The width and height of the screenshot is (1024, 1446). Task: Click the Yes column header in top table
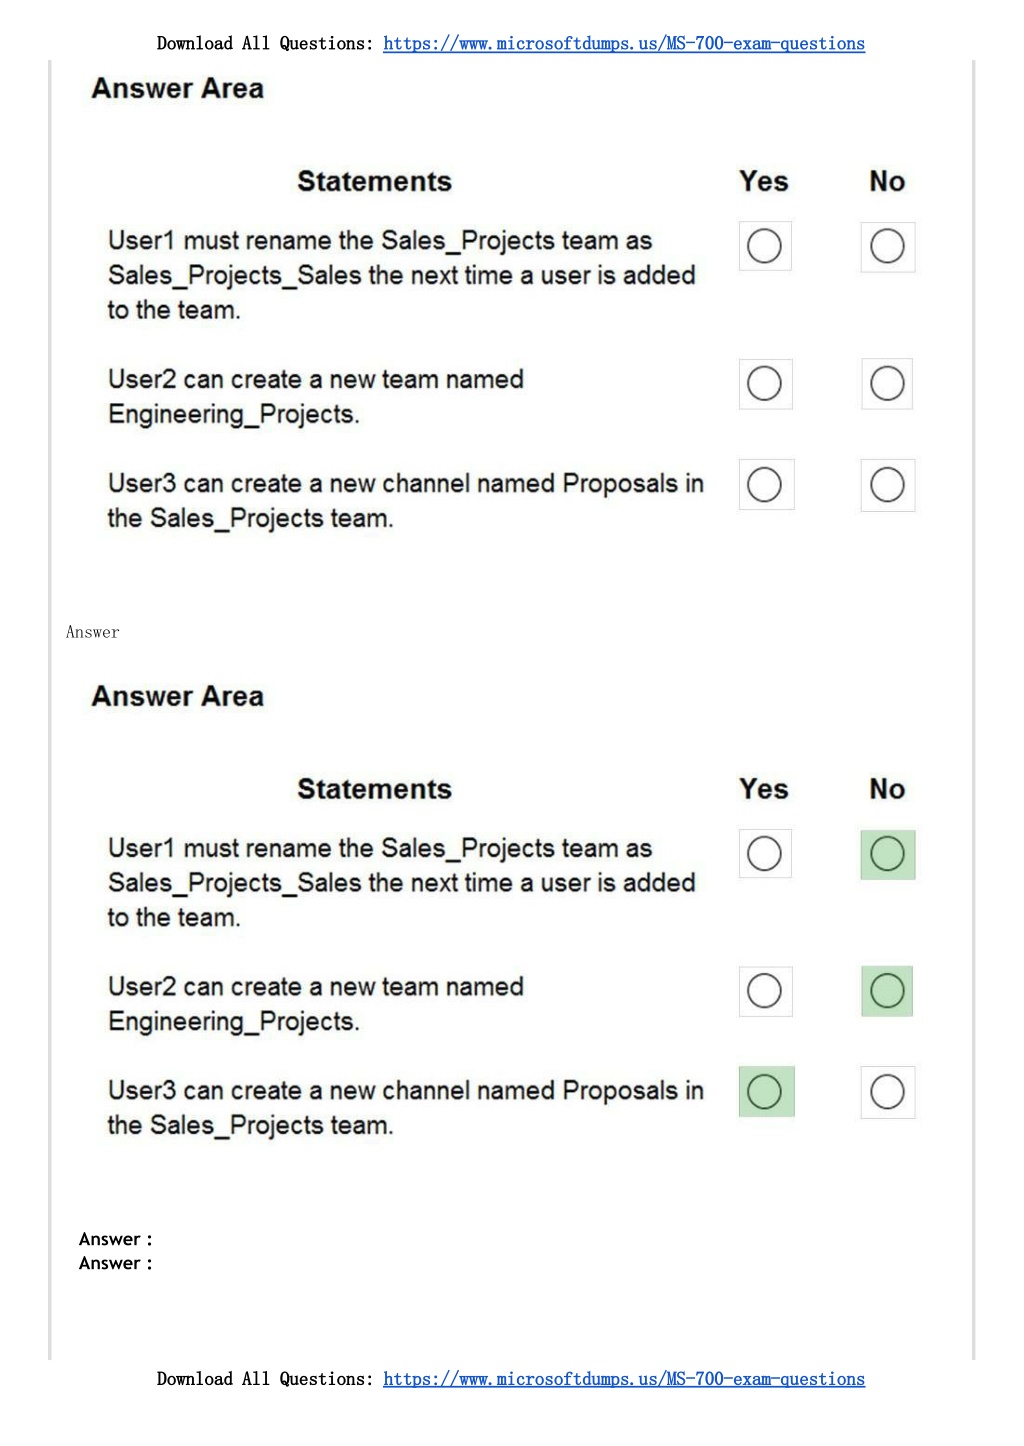764,181
